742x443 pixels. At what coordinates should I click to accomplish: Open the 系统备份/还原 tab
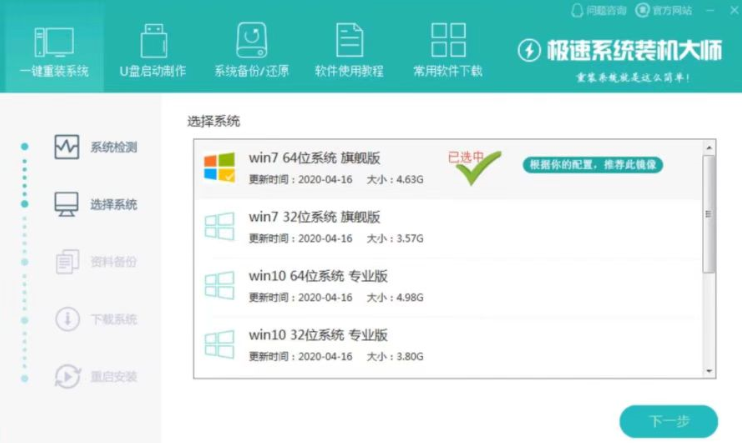coord(251,51)
